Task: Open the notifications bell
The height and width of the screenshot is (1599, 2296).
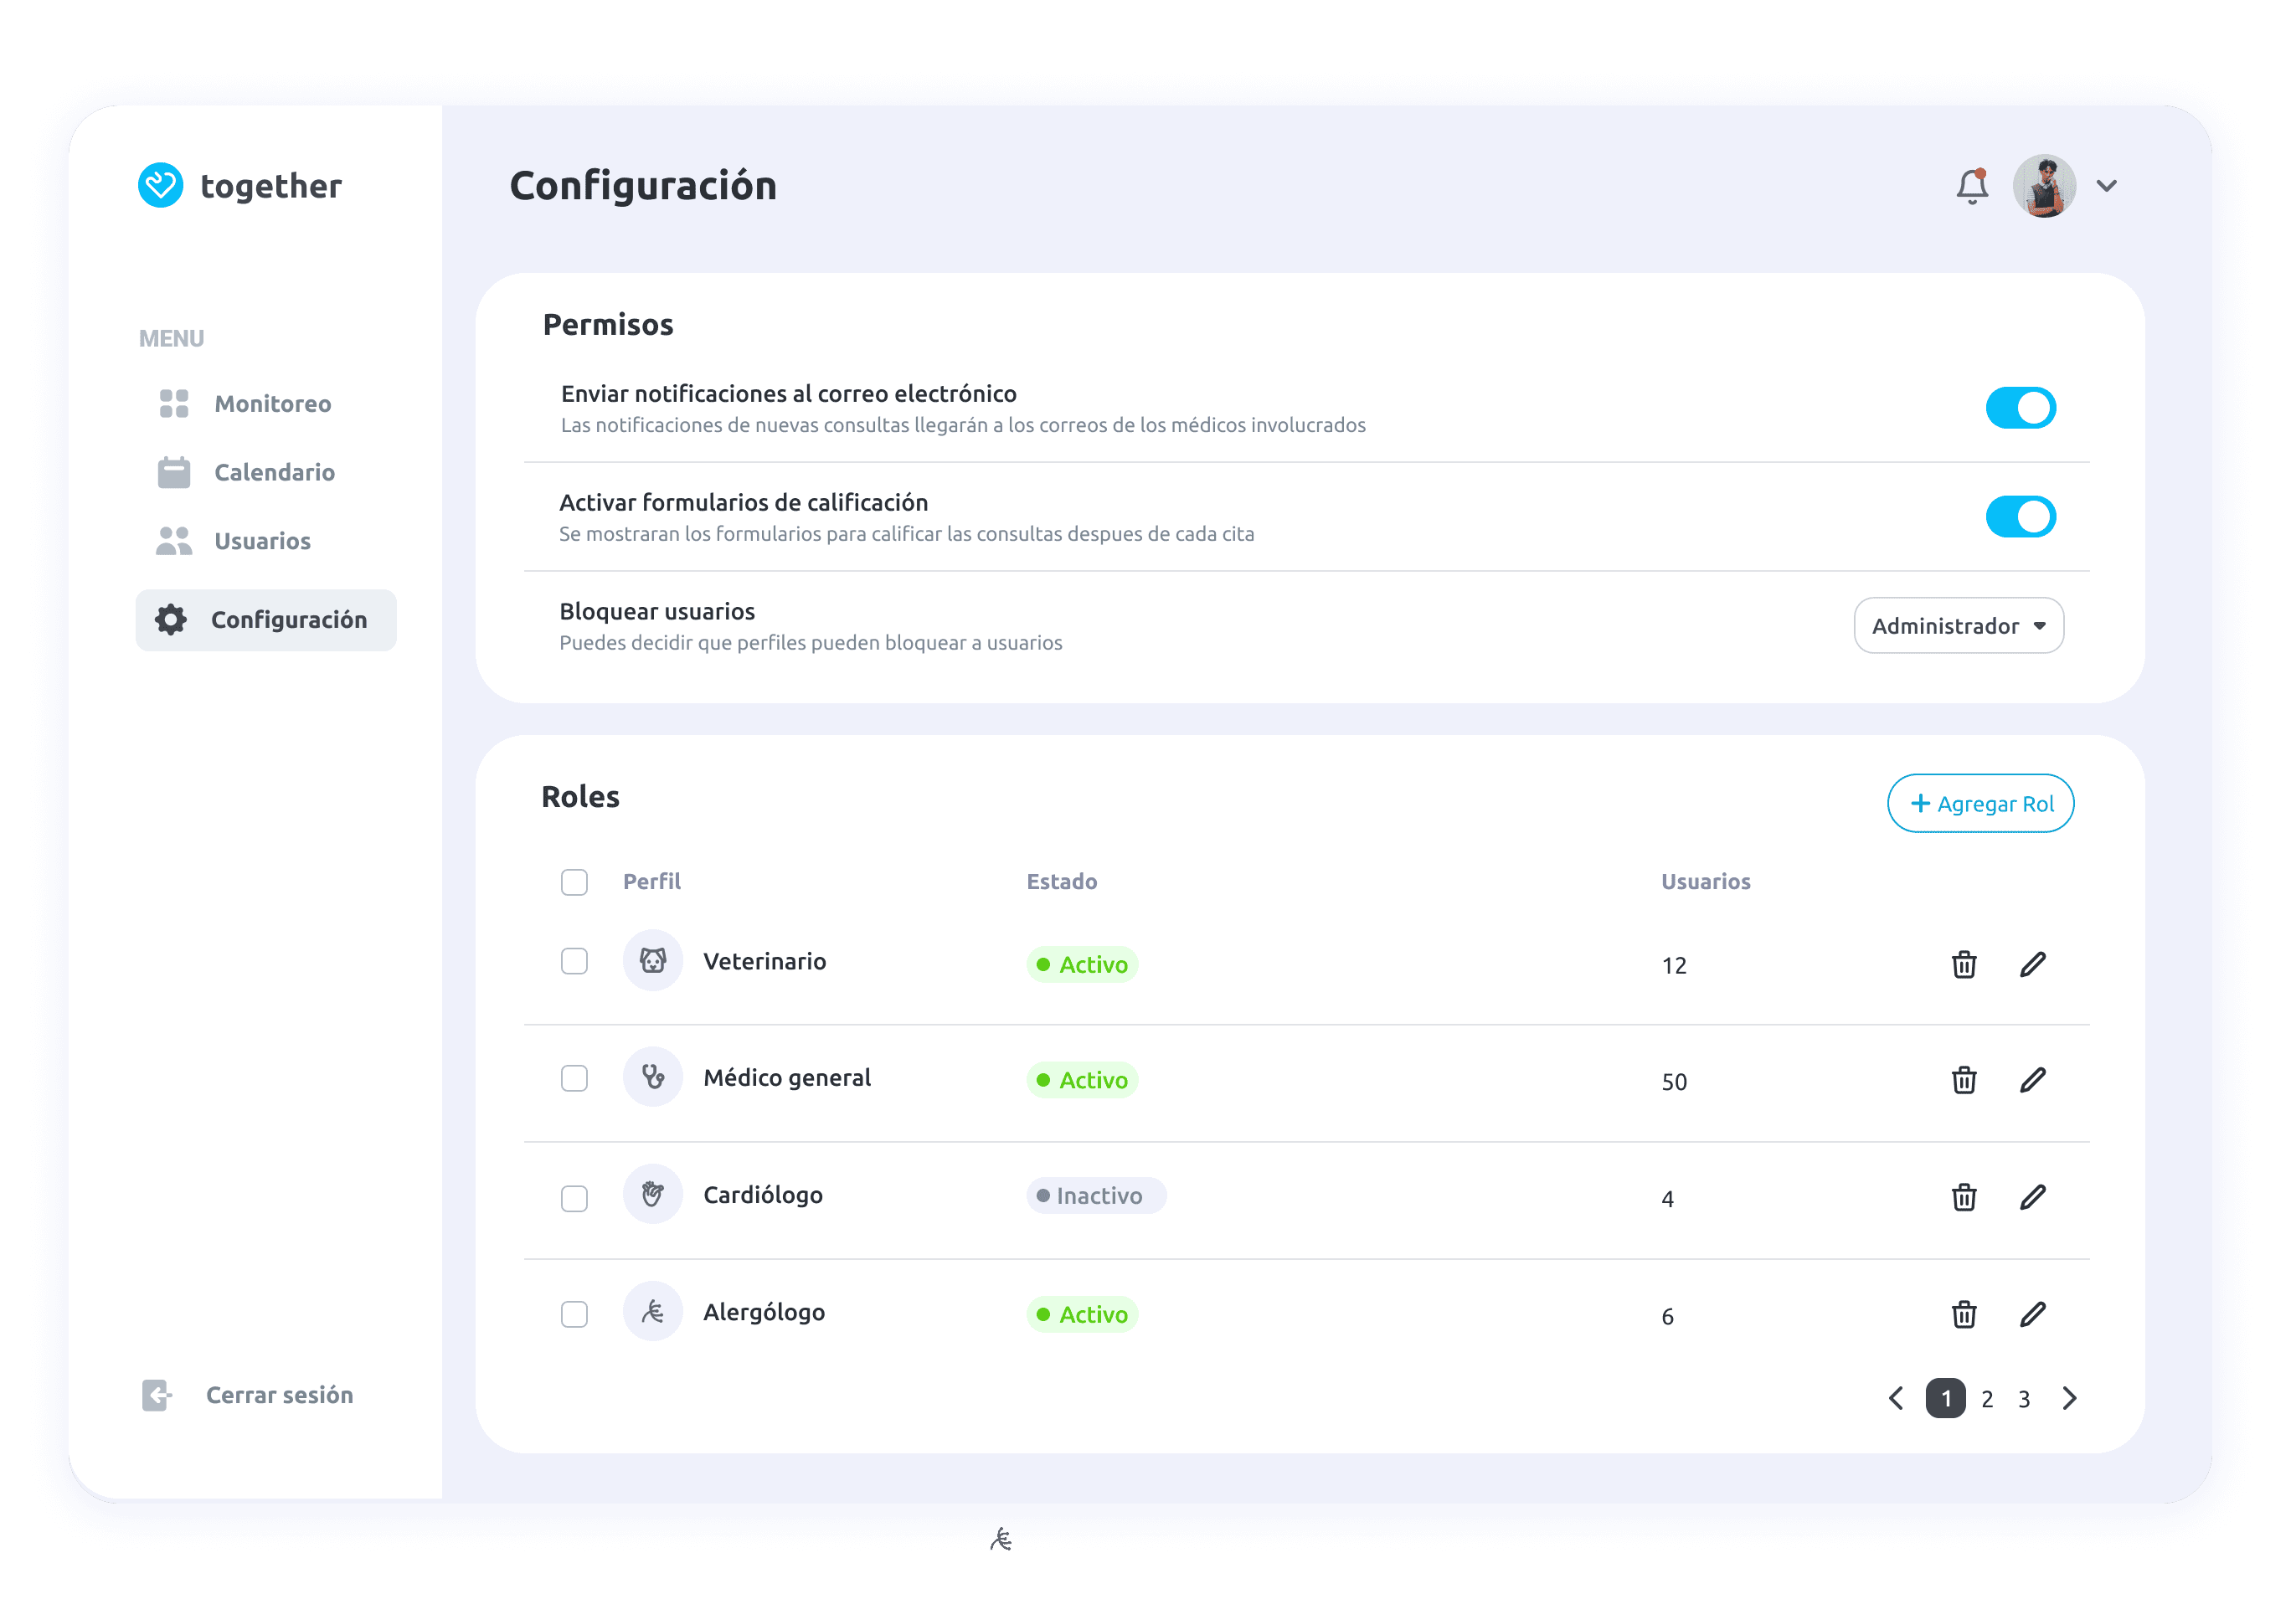Action: [1971, 186]
